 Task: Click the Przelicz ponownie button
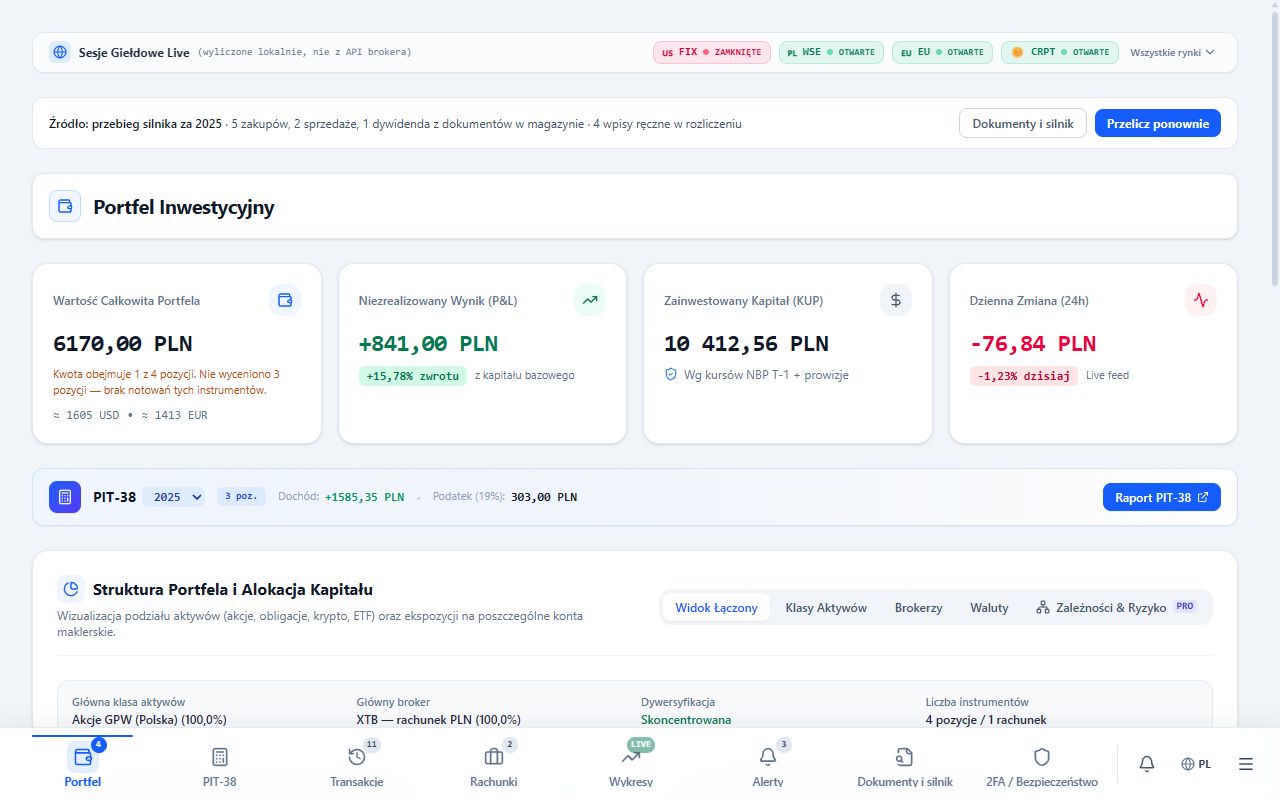[1158, 124]
